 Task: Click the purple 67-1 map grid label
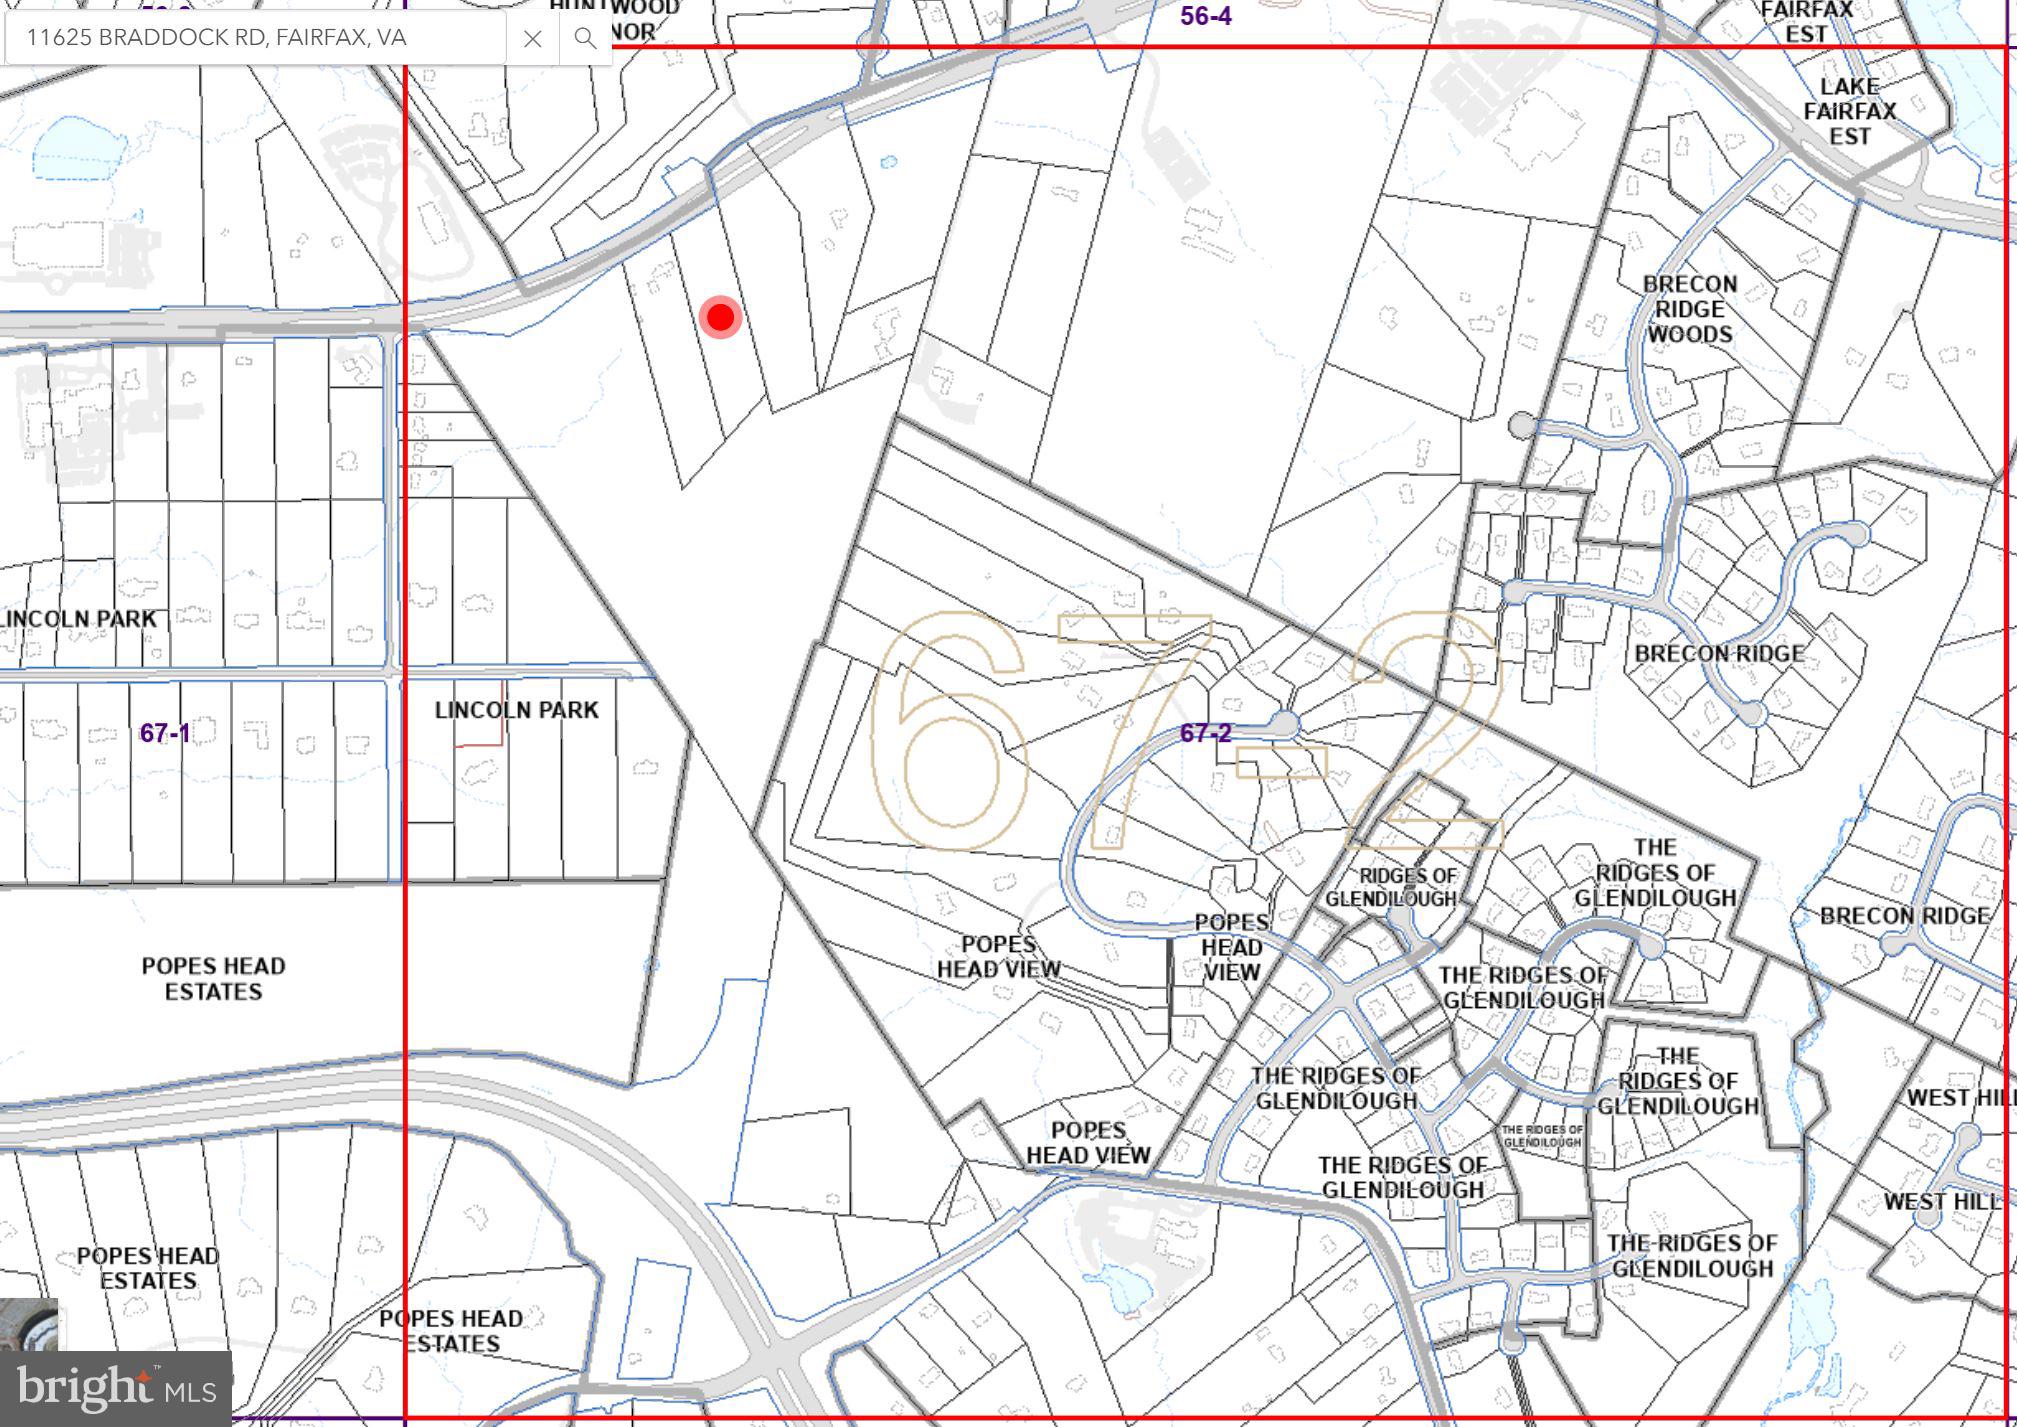pyautogui.click(x=165, y=733)
